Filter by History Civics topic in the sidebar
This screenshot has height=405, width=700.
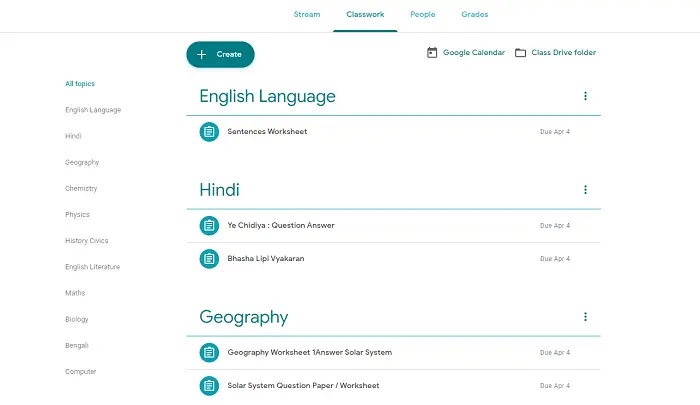coord(87,241)
